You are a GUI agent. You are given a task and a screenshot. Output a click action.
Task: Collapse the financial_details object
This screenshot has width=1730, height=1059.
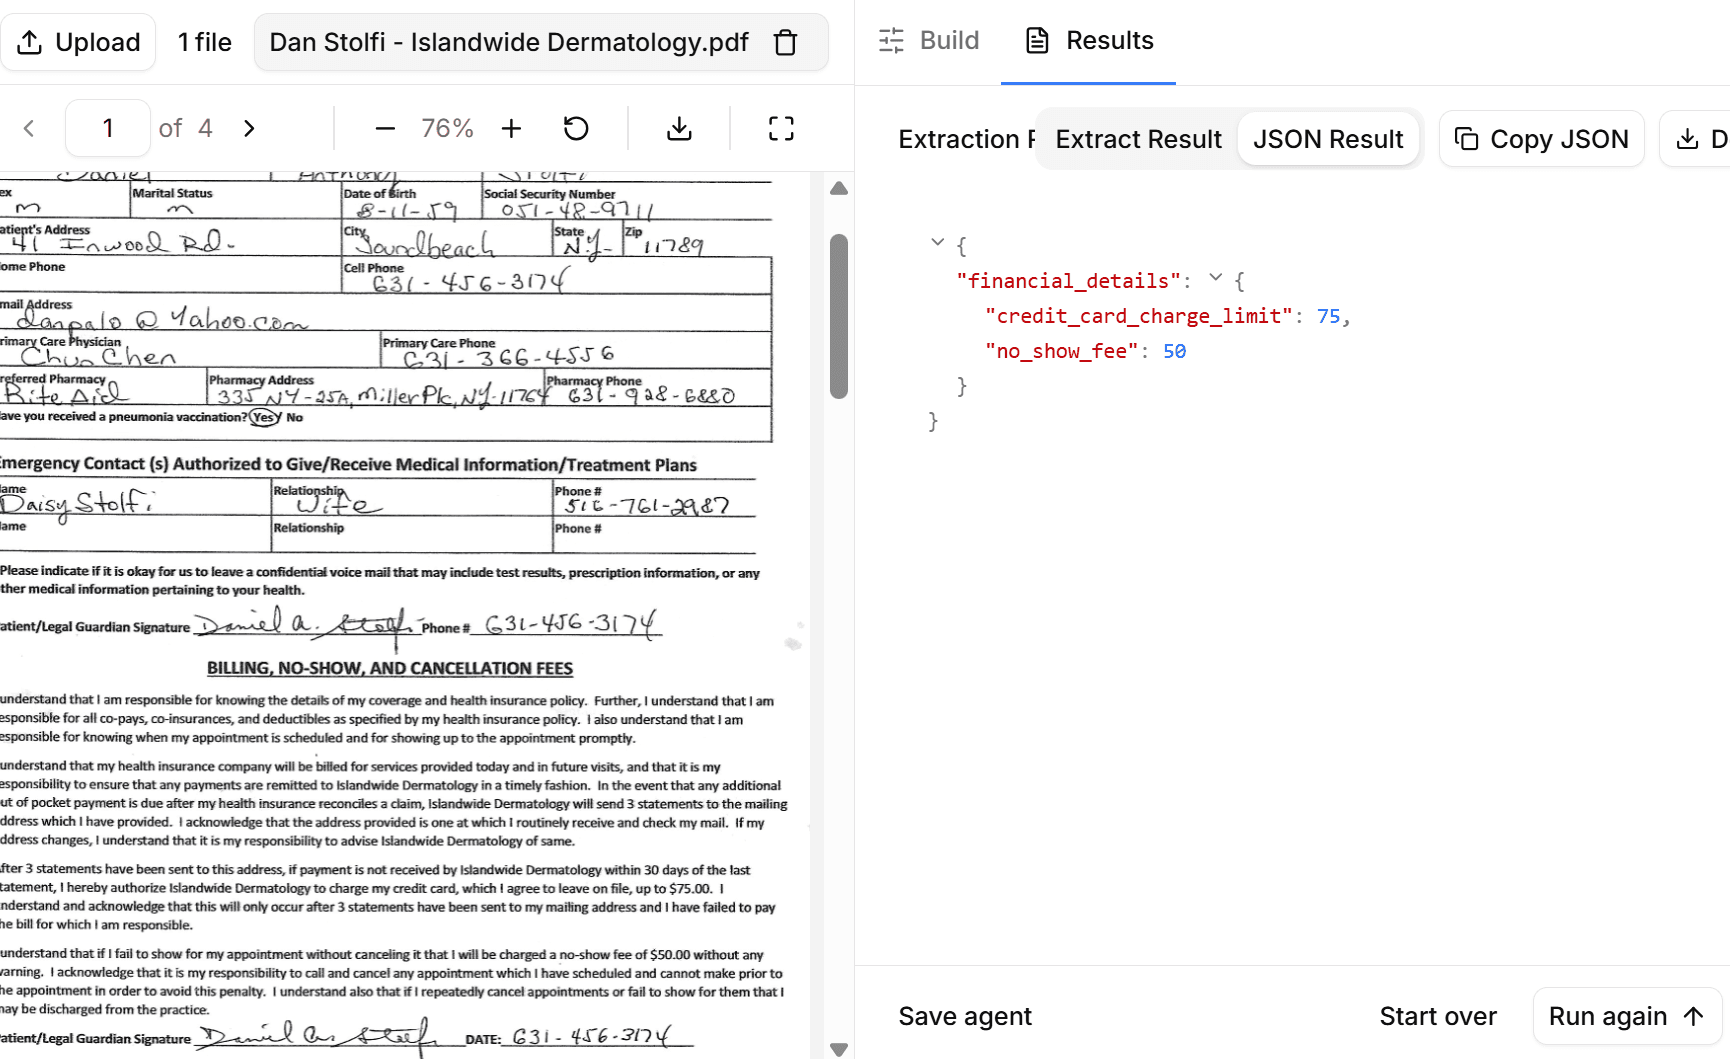(x=1216, y=277)
